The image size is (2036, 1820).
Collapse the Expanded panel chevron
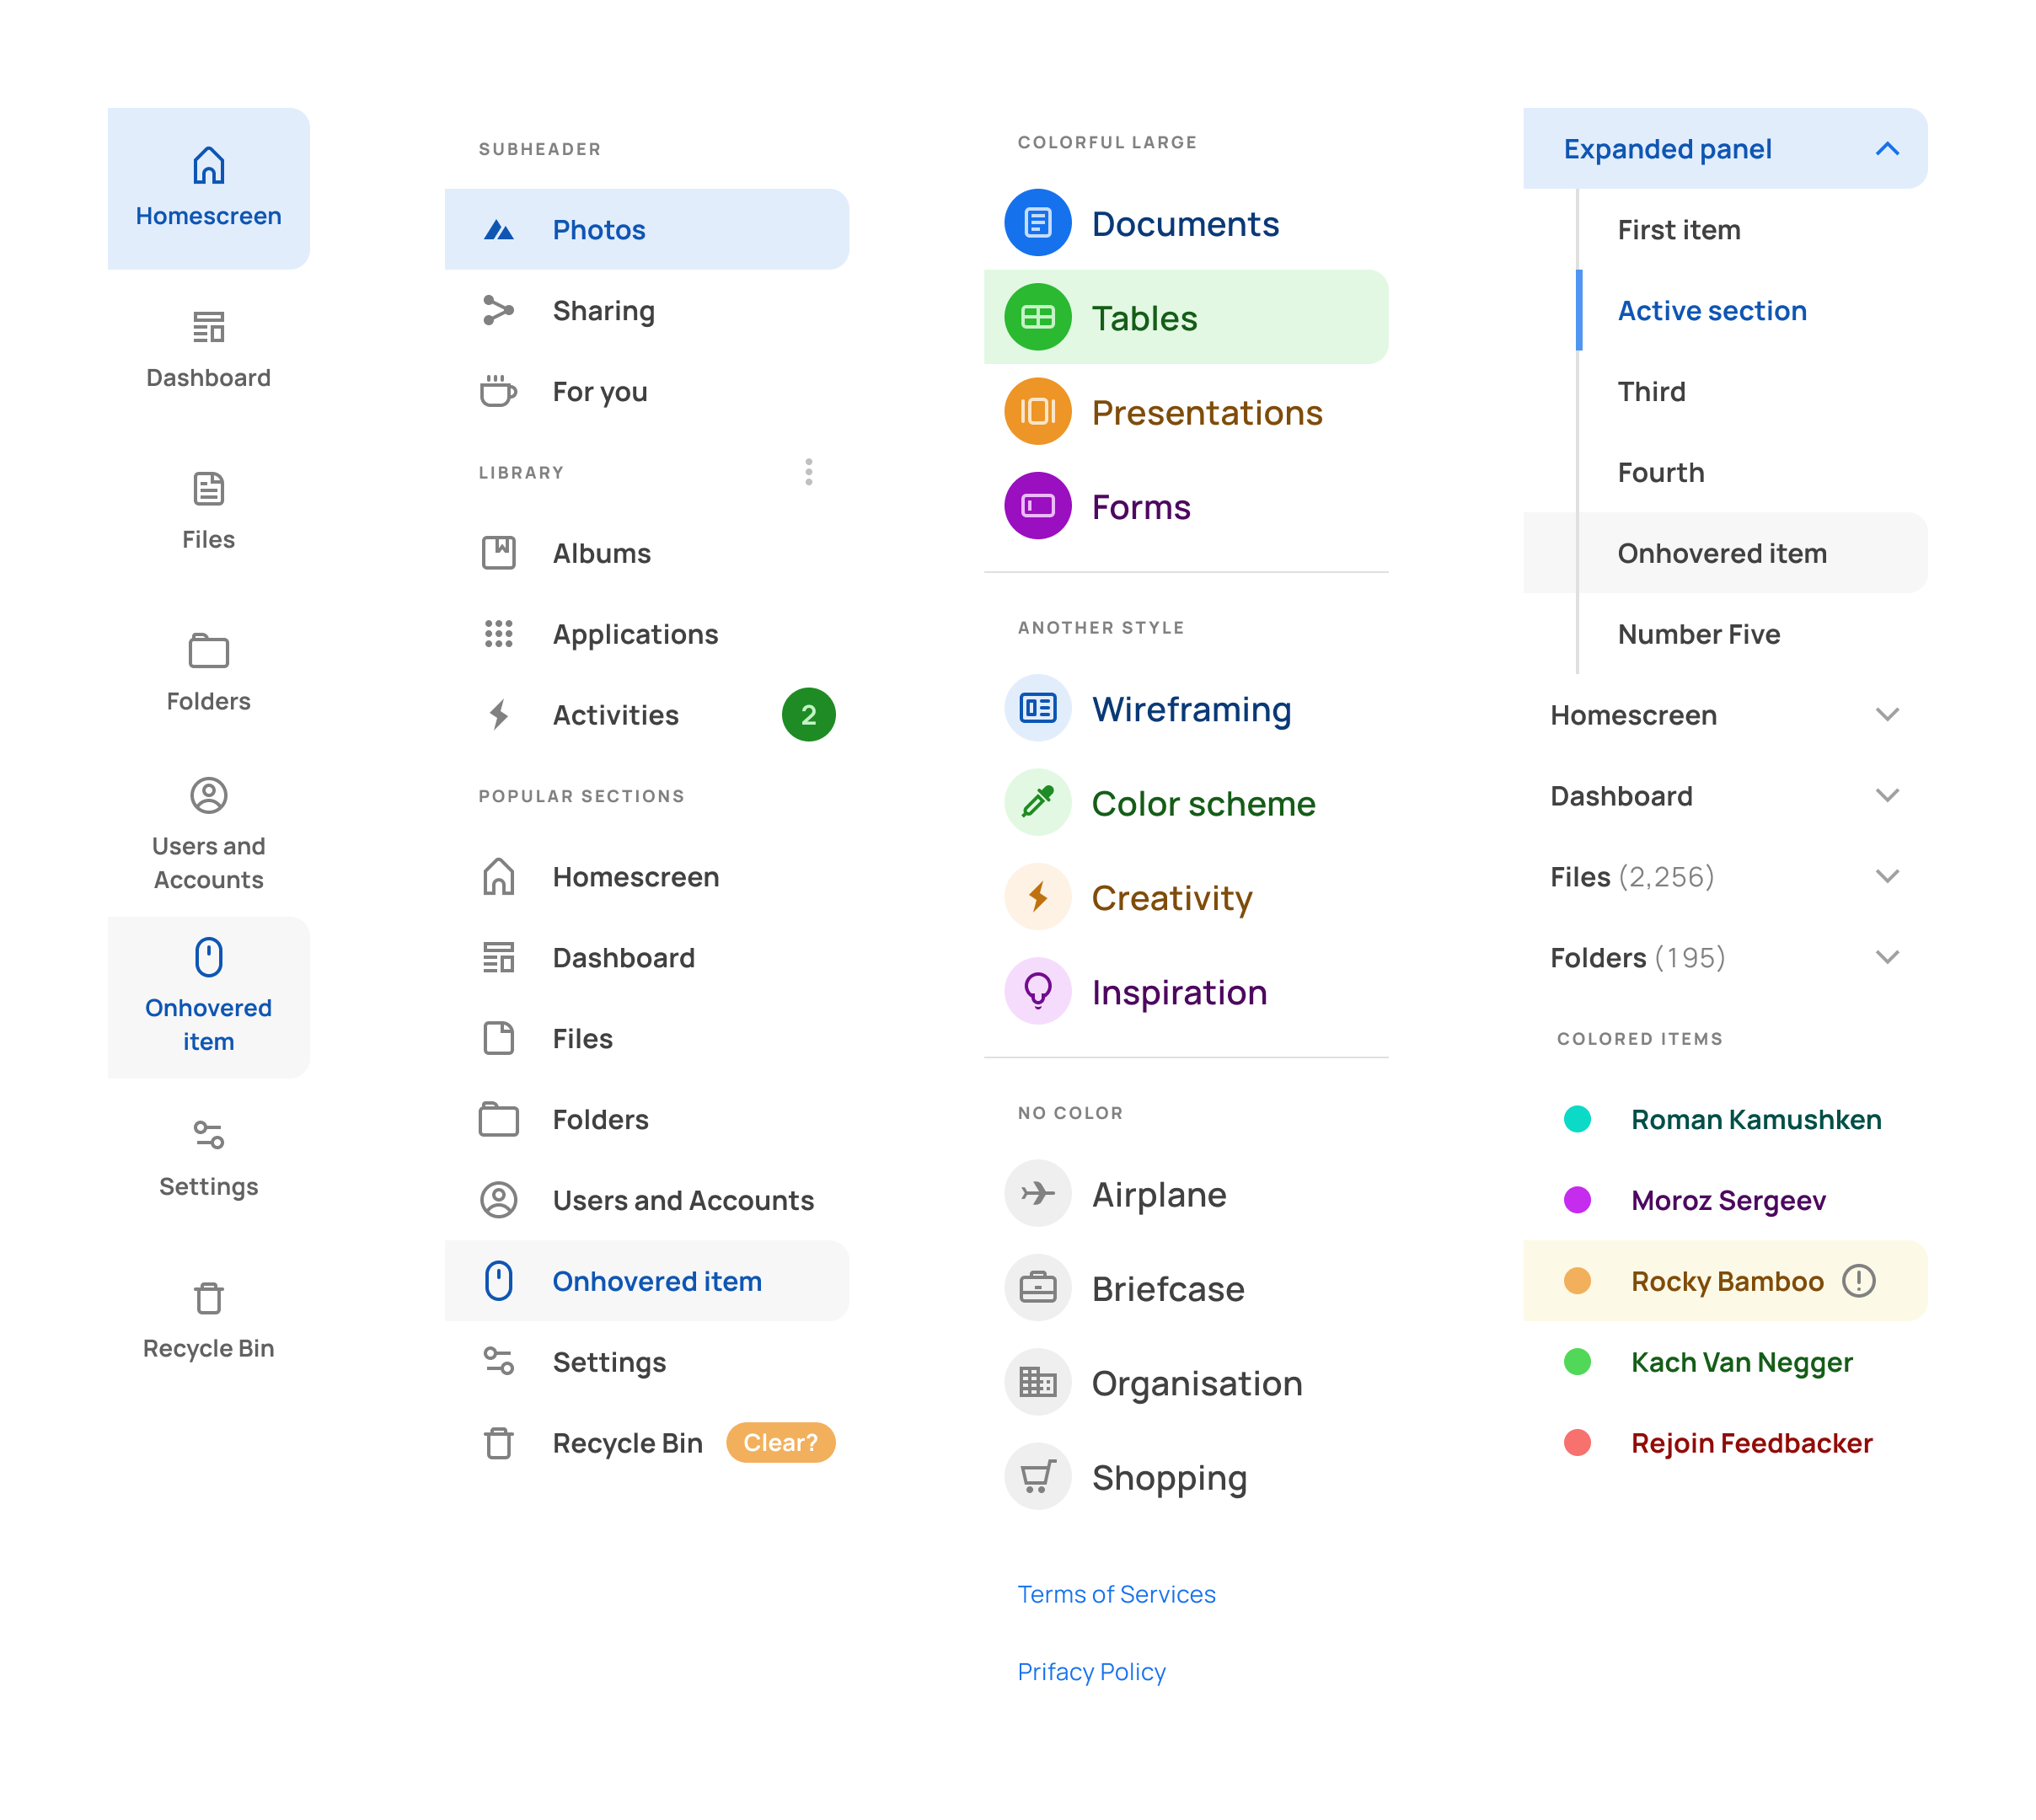[1888, 148]
